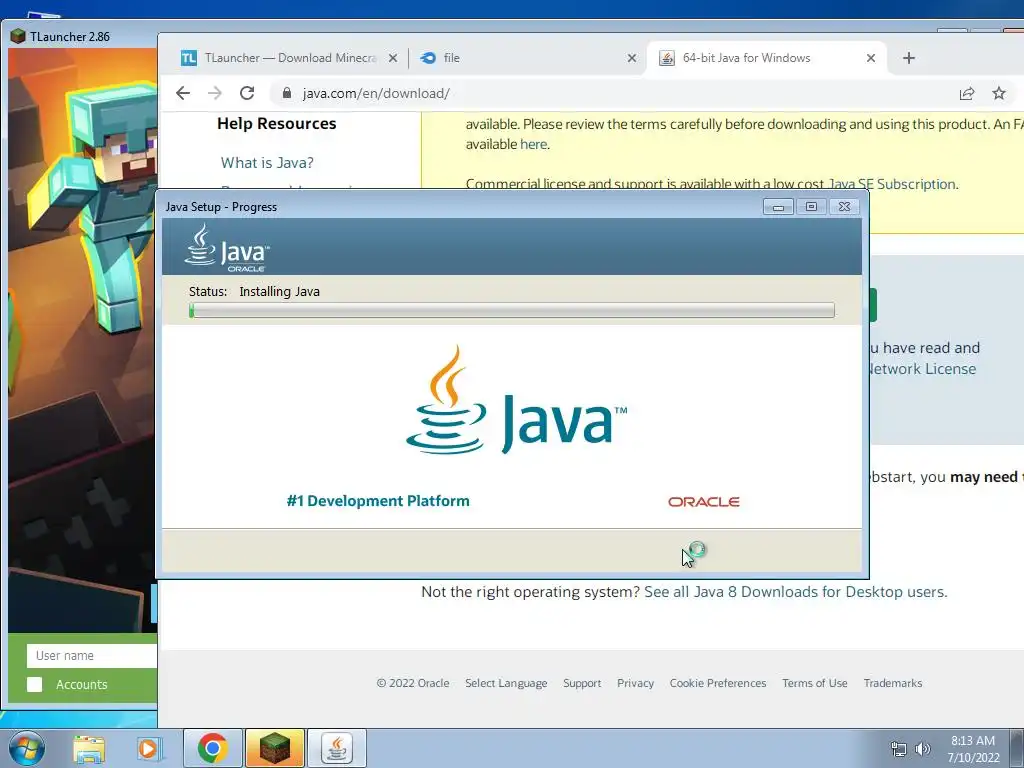
Task: Click the Show desktop button
Action: coord(1016,749)
